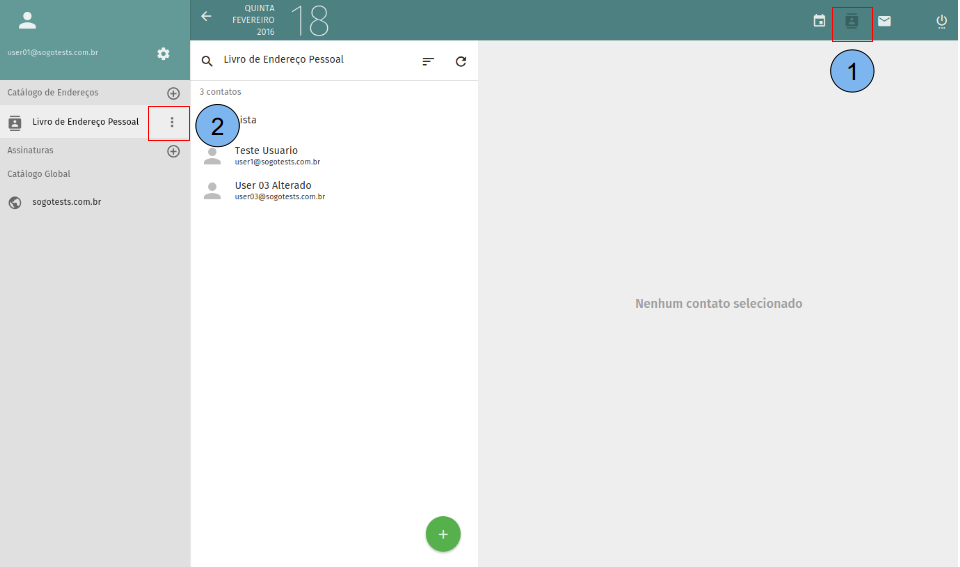Screen dimensions: 960x567
Task: Add a subscription next to Assinaturas
Action: pyautogui.click(x=173, y=151)
